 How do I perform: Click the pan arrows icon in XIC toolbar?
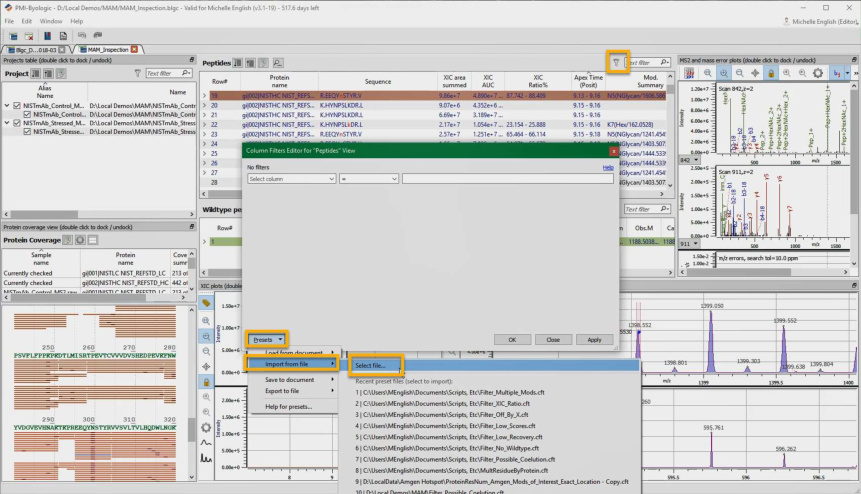coord(206,366)
